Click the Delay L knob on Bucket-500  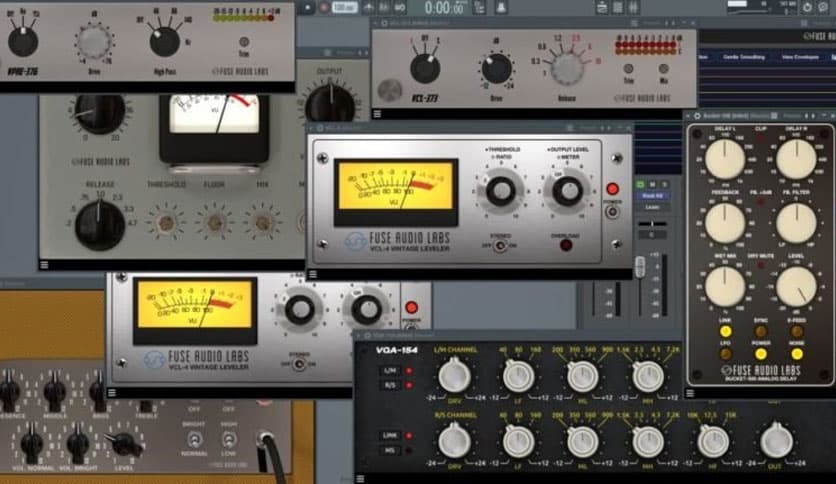click(725, 159)
